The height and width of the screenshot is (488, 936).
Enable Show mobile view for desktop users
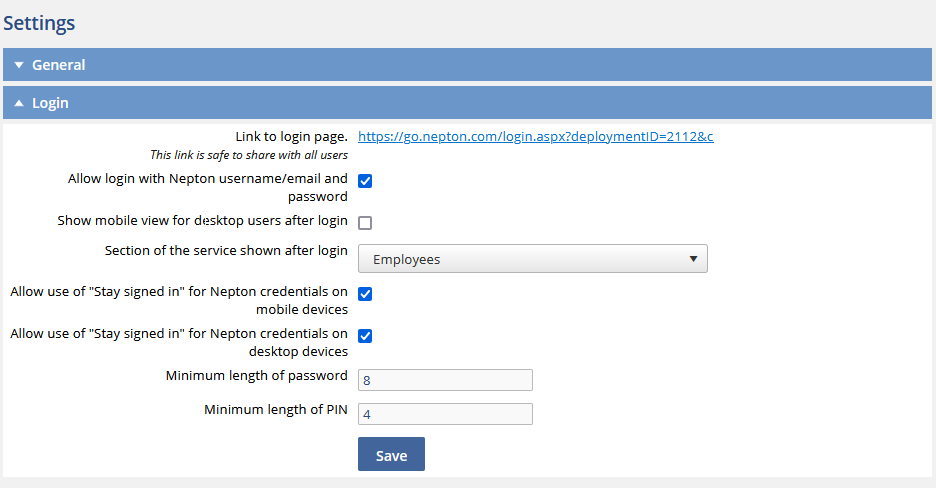365,223
